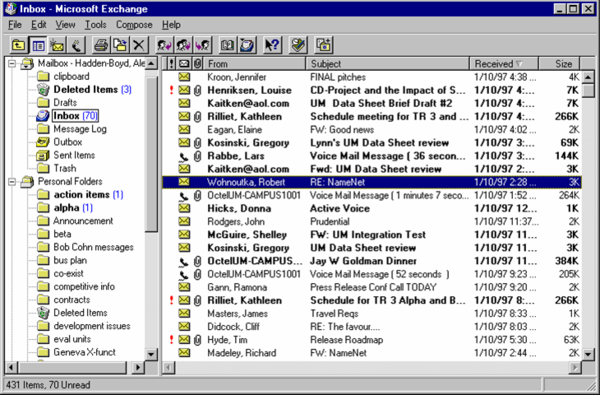Collapse the Personal Folders tree node
Viewport: 600px width, 395px height.
(12, 182)
